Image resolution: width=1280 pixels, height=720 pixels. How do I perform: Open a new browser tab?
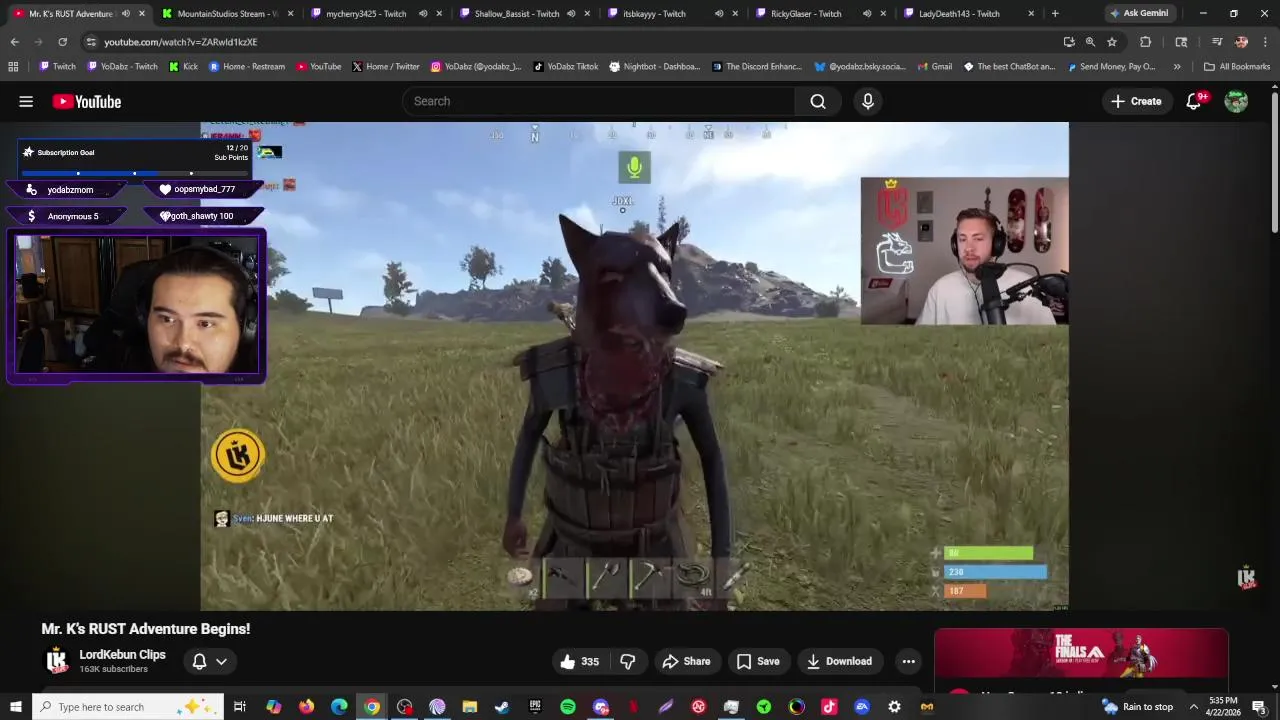pos(1055,14)
